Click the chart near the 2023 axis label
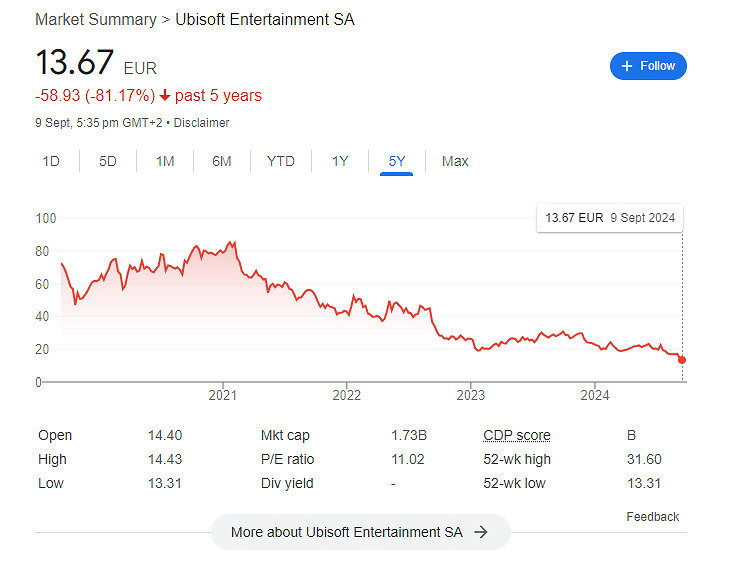This screenshot has height=574, width=736. click(x=471, y=340)
